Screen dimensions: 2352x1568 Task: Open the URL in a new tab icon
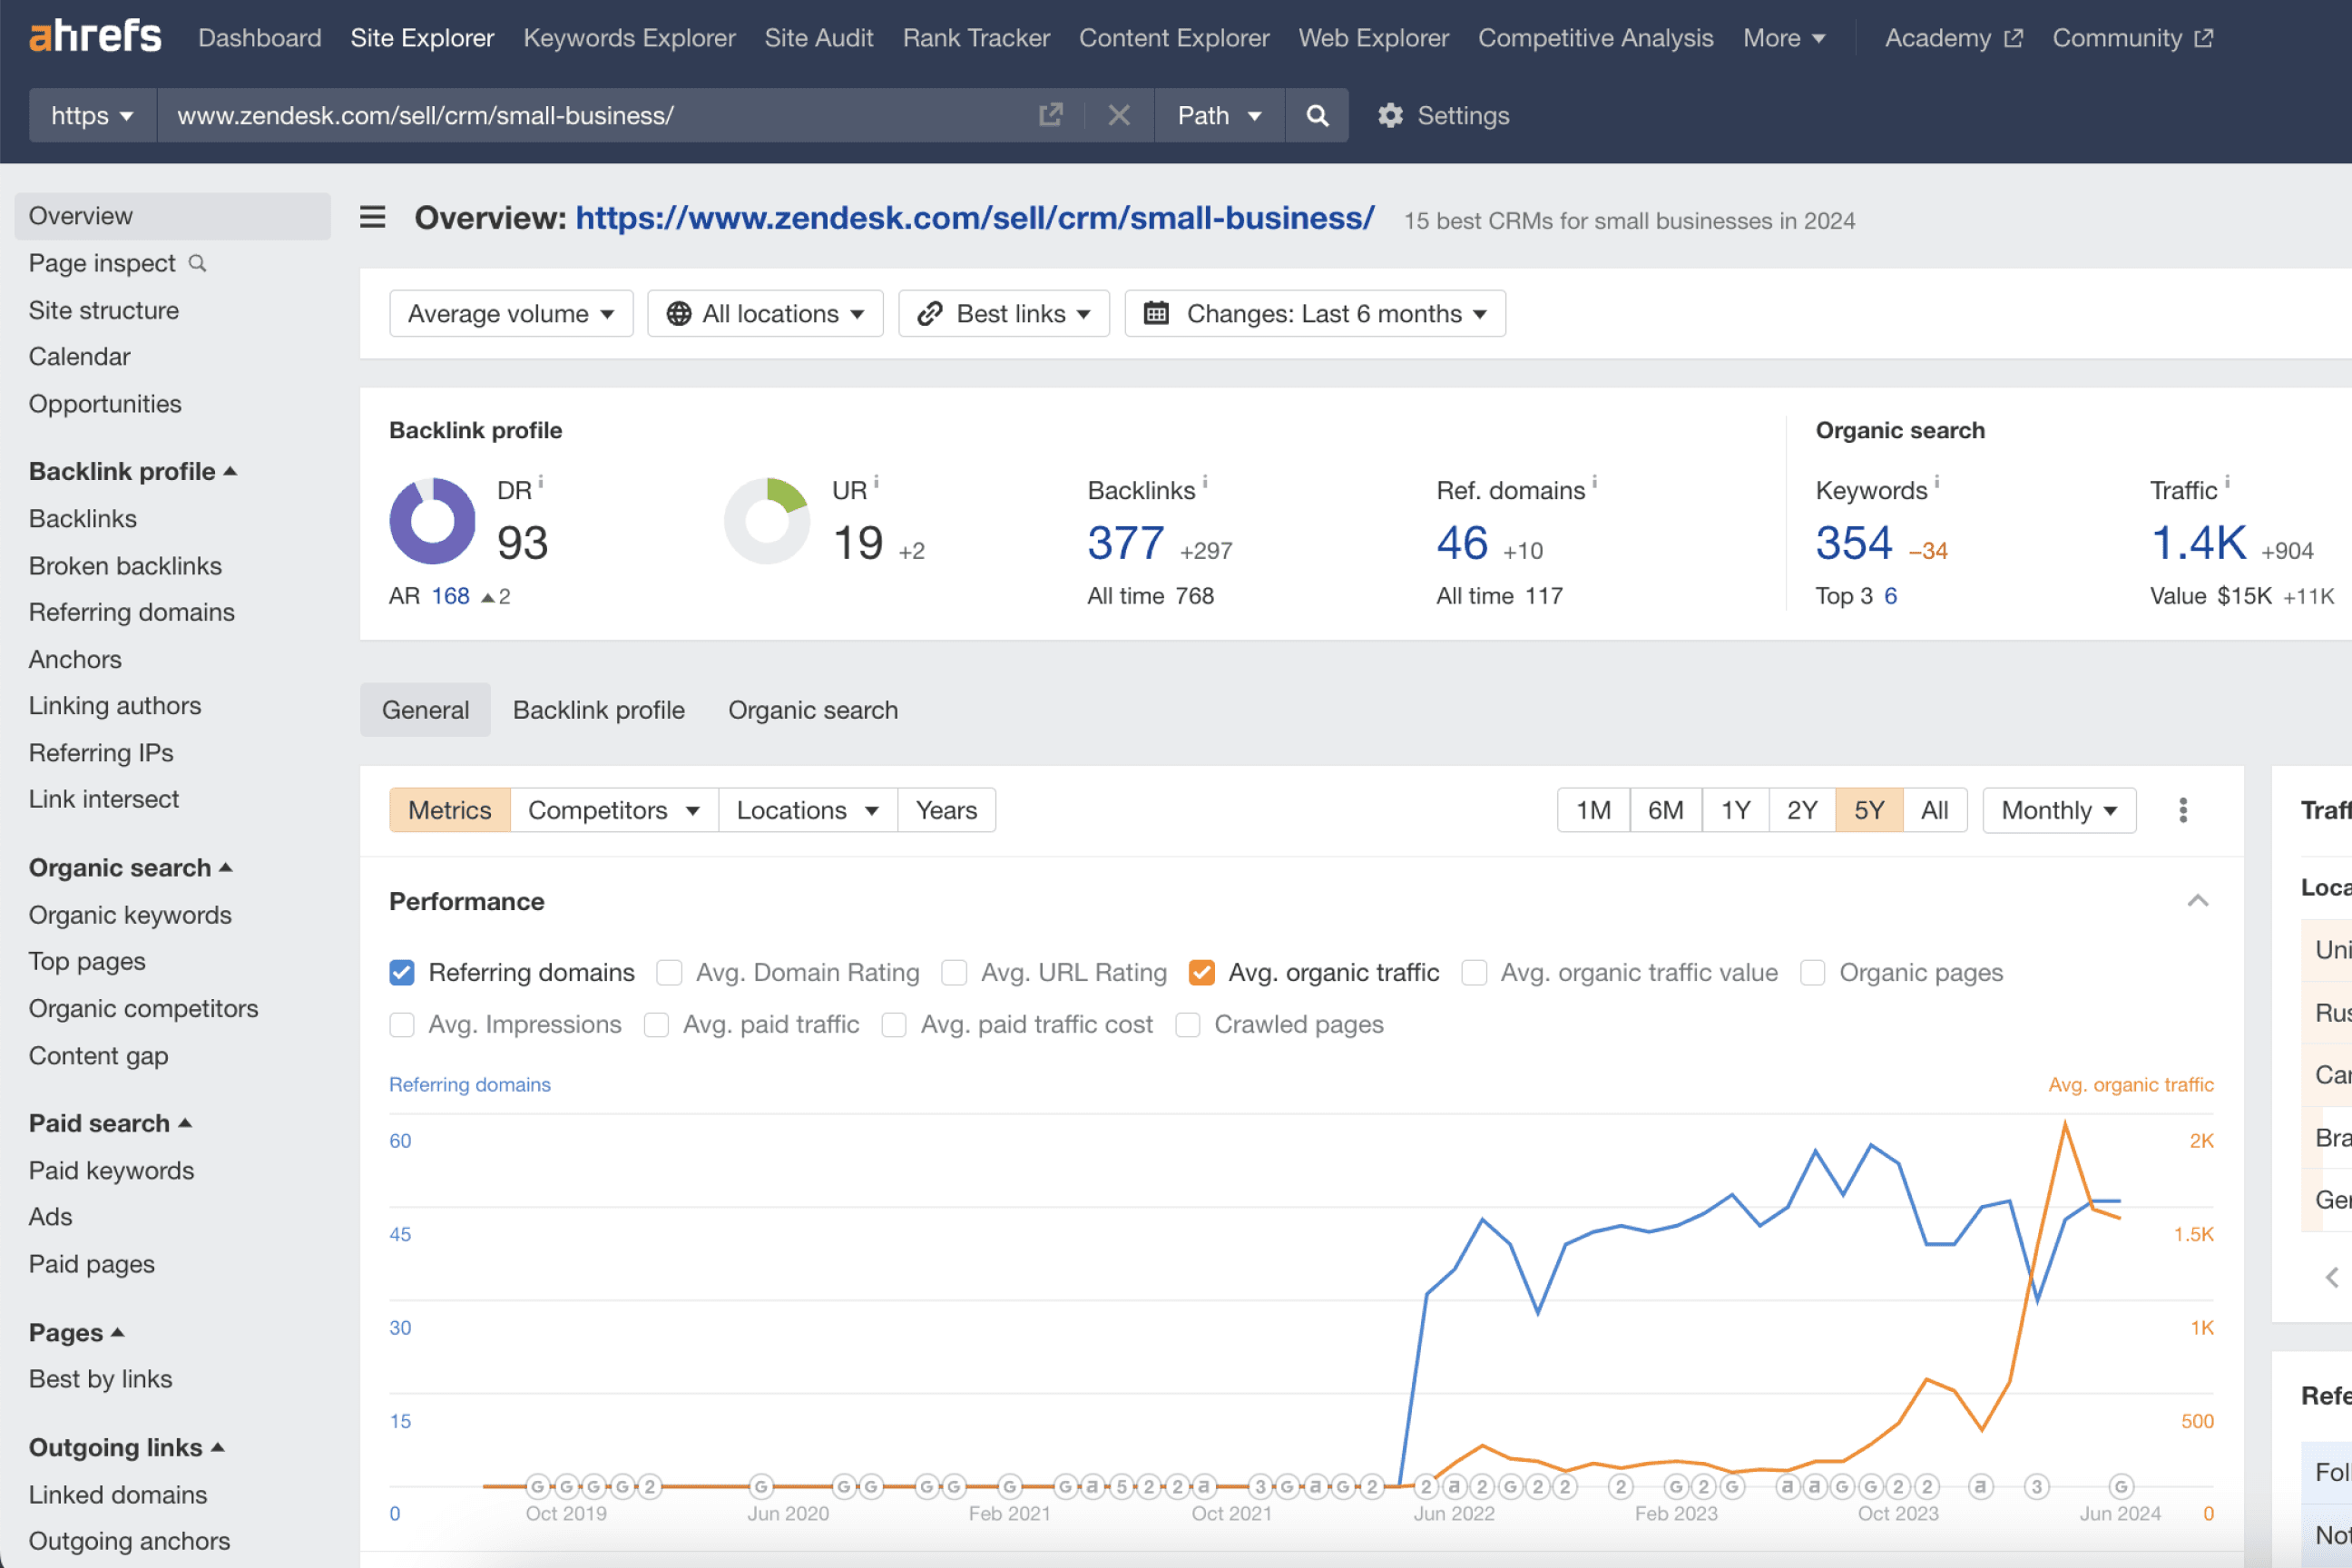(x=1050, y=115)
